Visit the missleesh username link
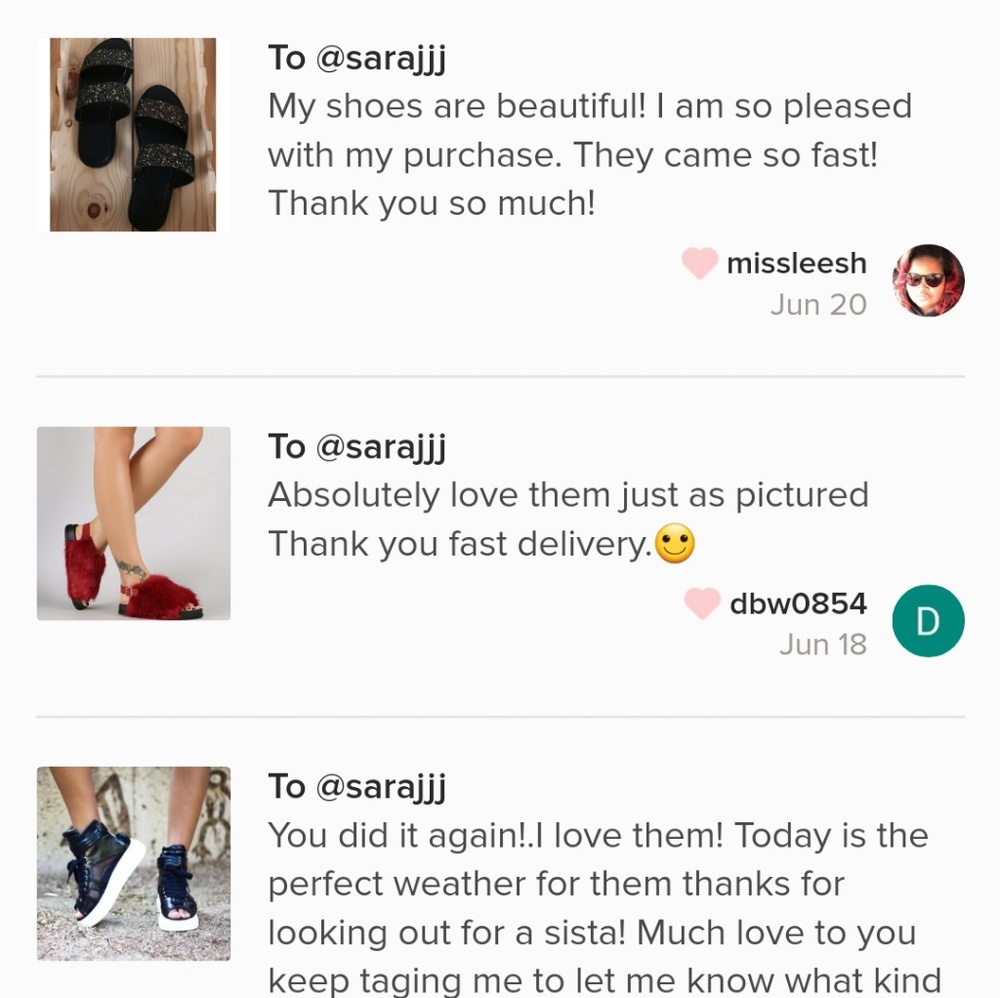 tap(796, 263)
